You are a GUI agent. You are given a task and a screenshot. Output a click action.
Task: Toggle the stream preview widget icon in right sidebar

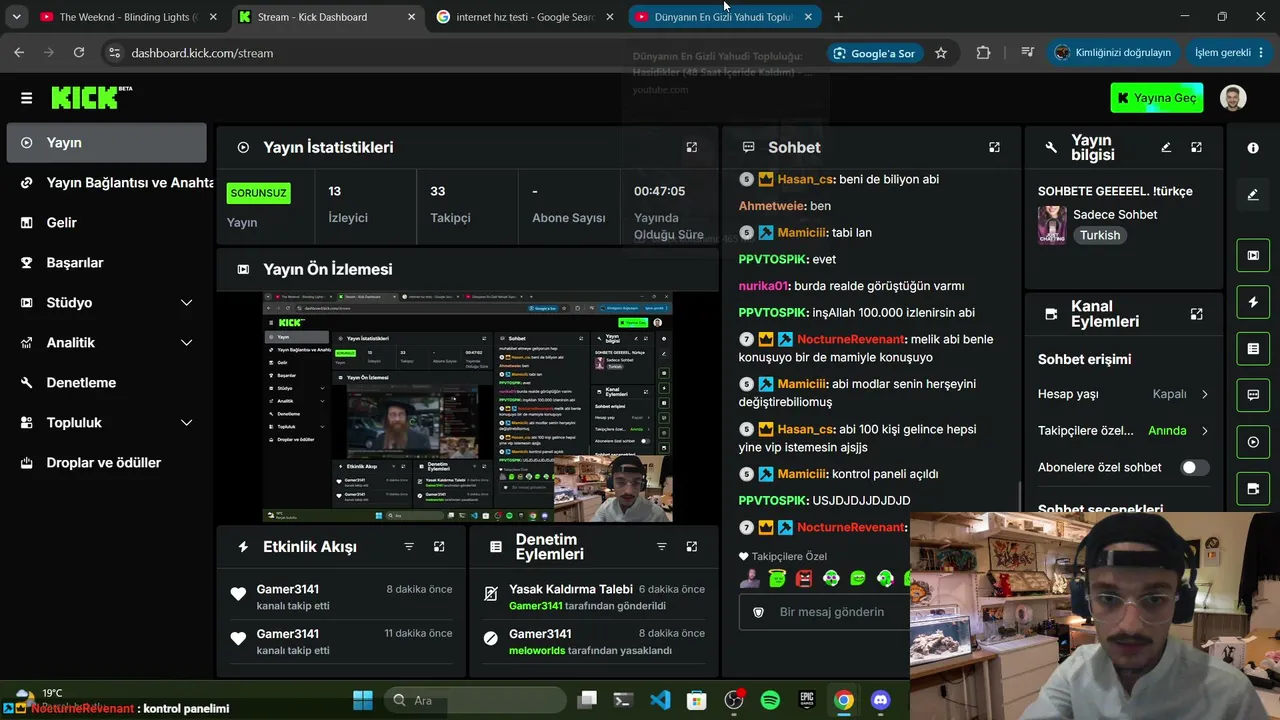[1253, 255]
